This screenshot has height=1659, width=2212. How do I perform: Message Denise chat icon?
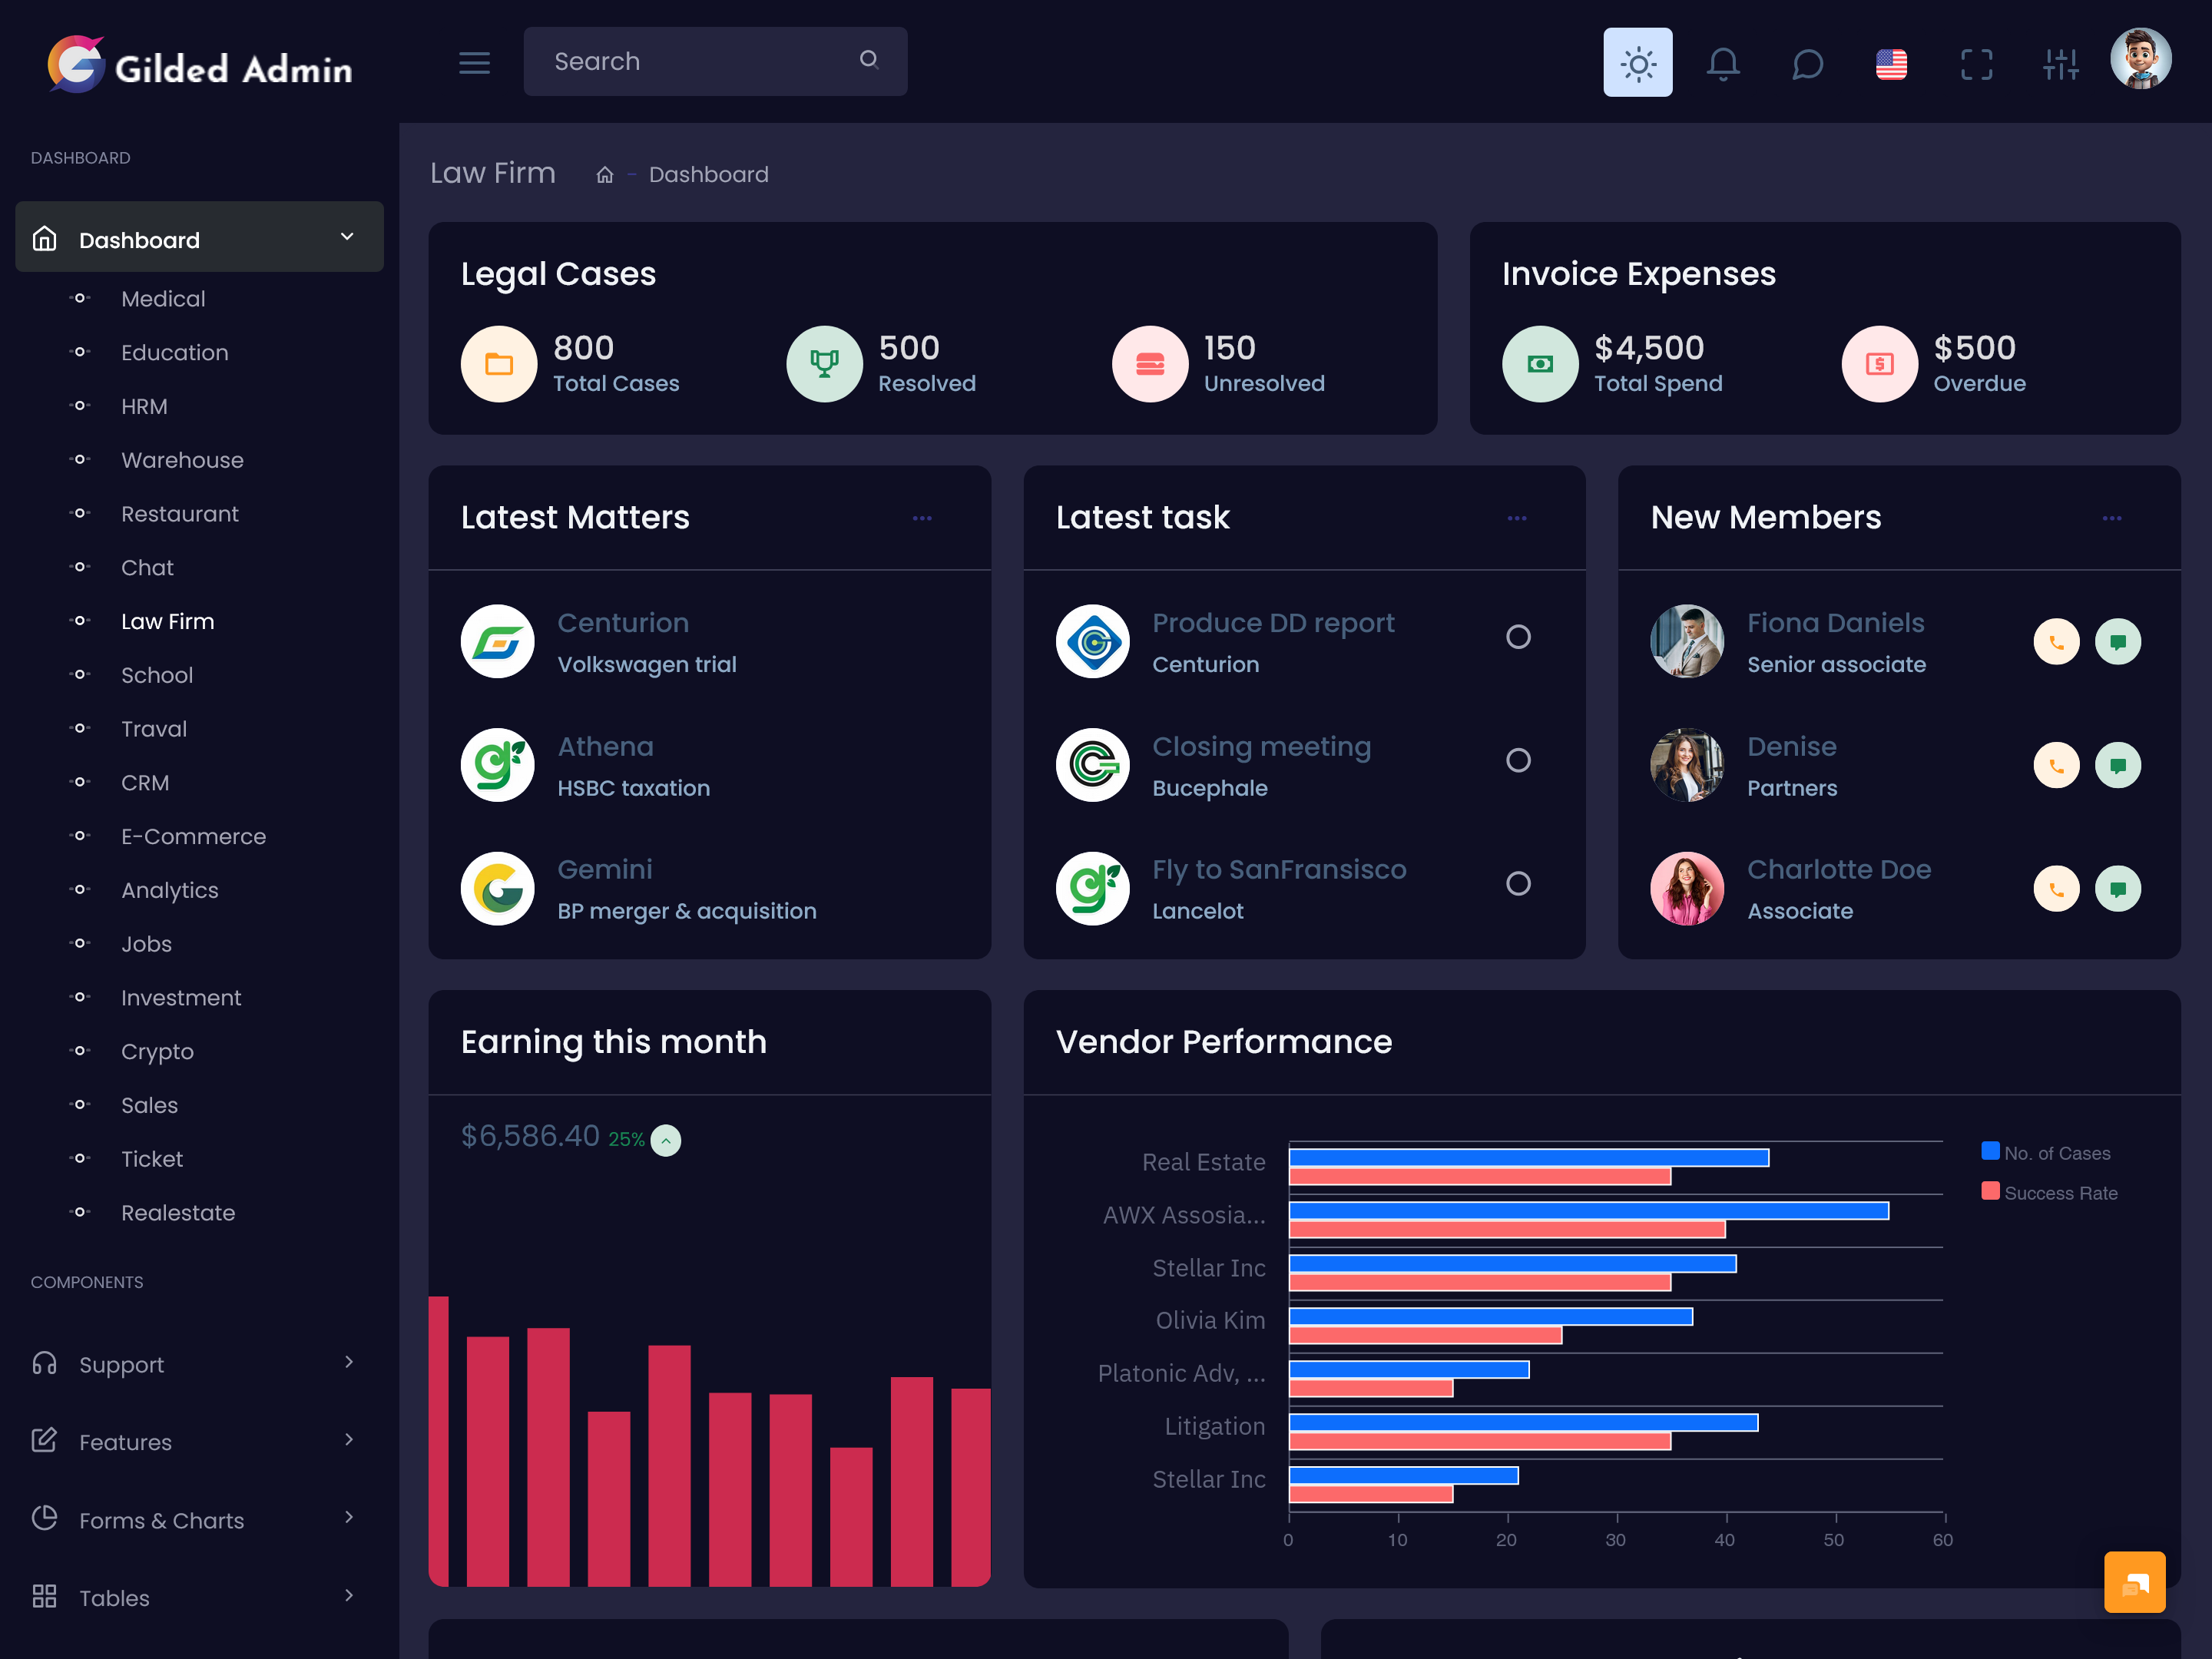(x=2117, y=766)
